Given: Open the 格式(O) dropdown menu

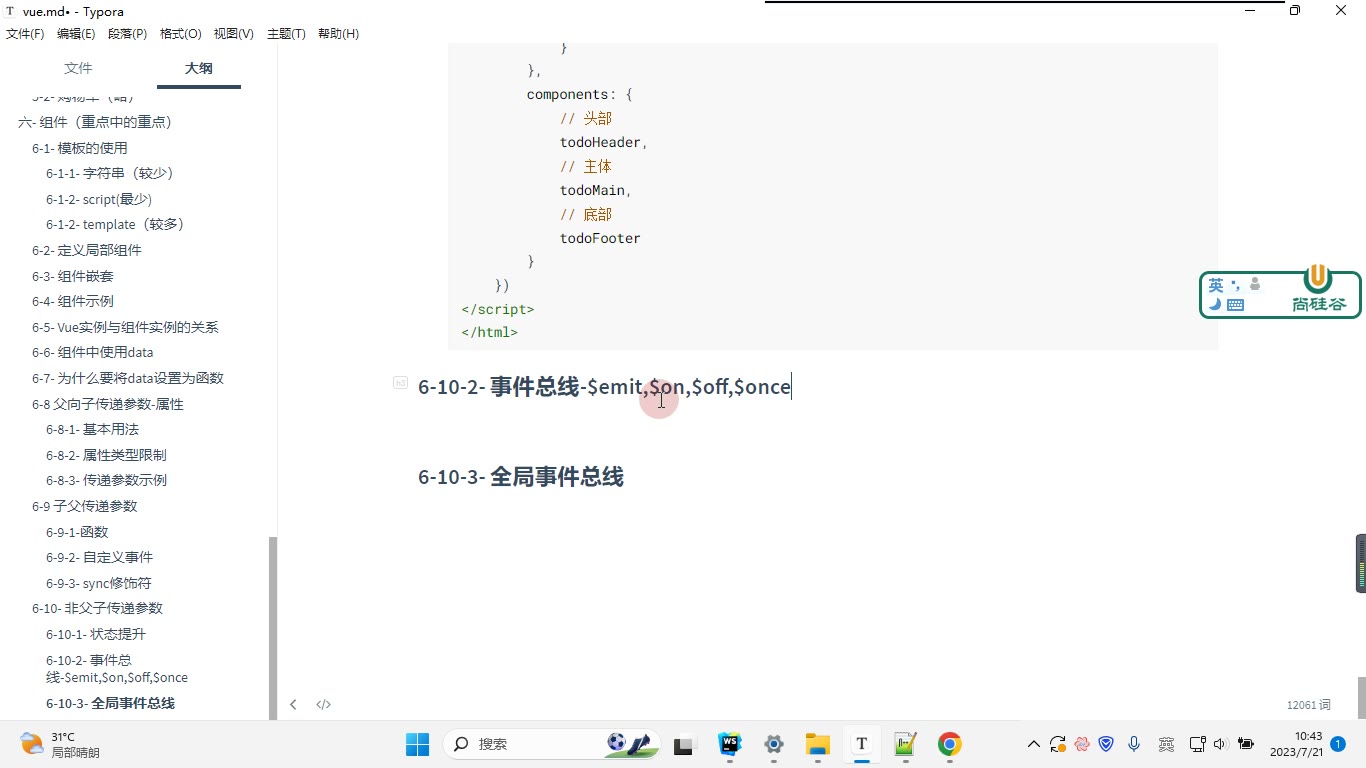Looking at the screenshot, I should coord(181,34).
